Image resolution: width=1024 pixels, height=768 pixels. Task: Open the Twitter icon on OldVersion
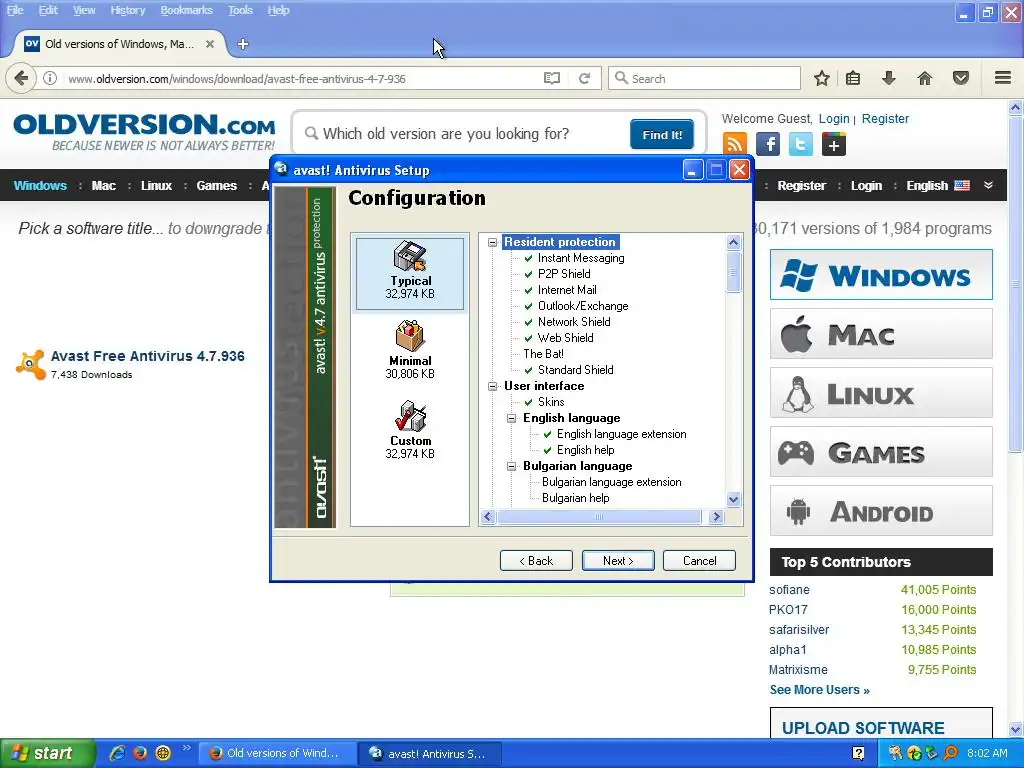[x=801, y=144]
